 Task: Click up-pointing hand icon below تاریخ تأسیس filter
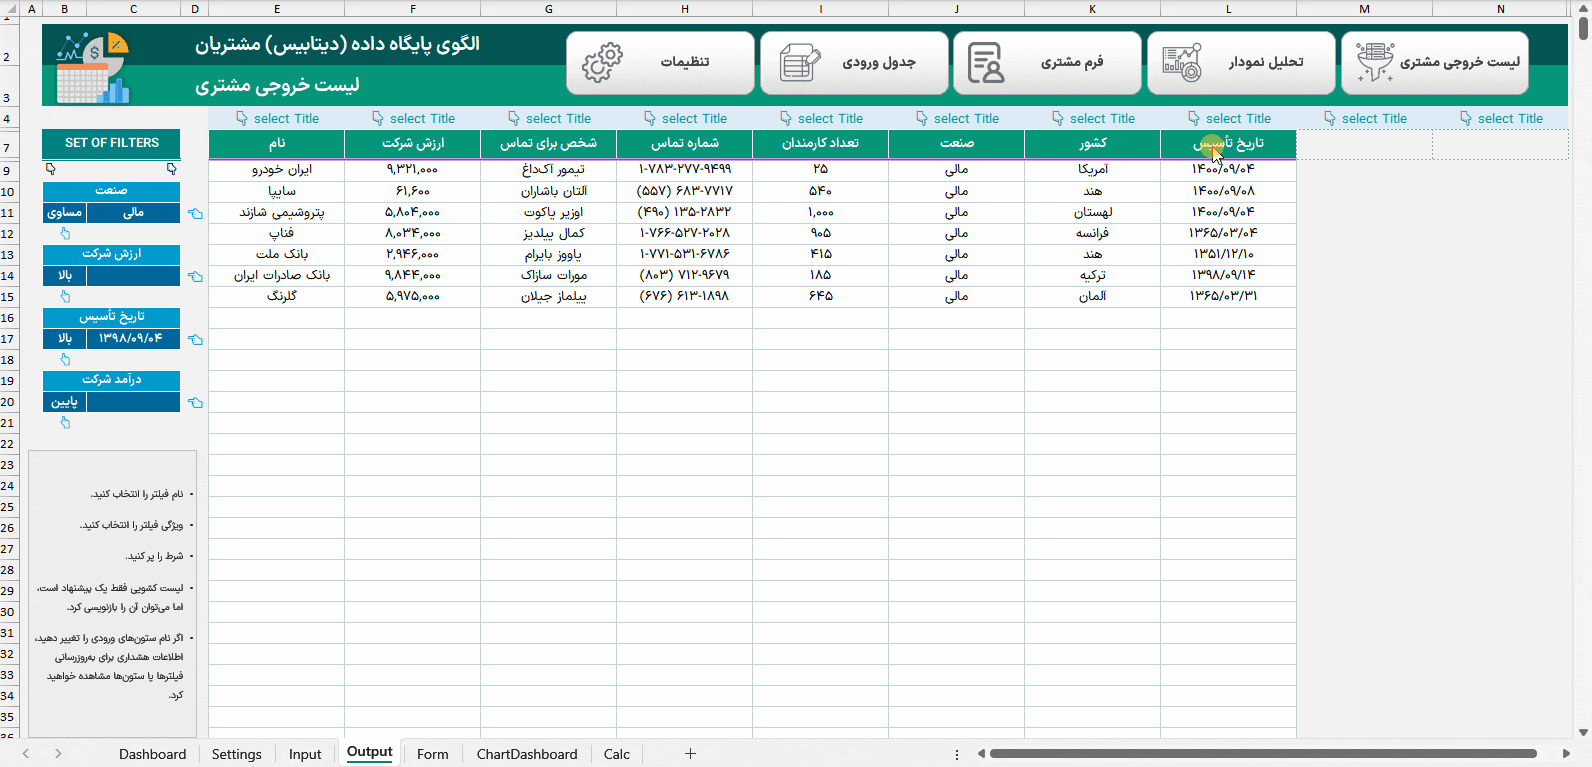coord(65,359)
